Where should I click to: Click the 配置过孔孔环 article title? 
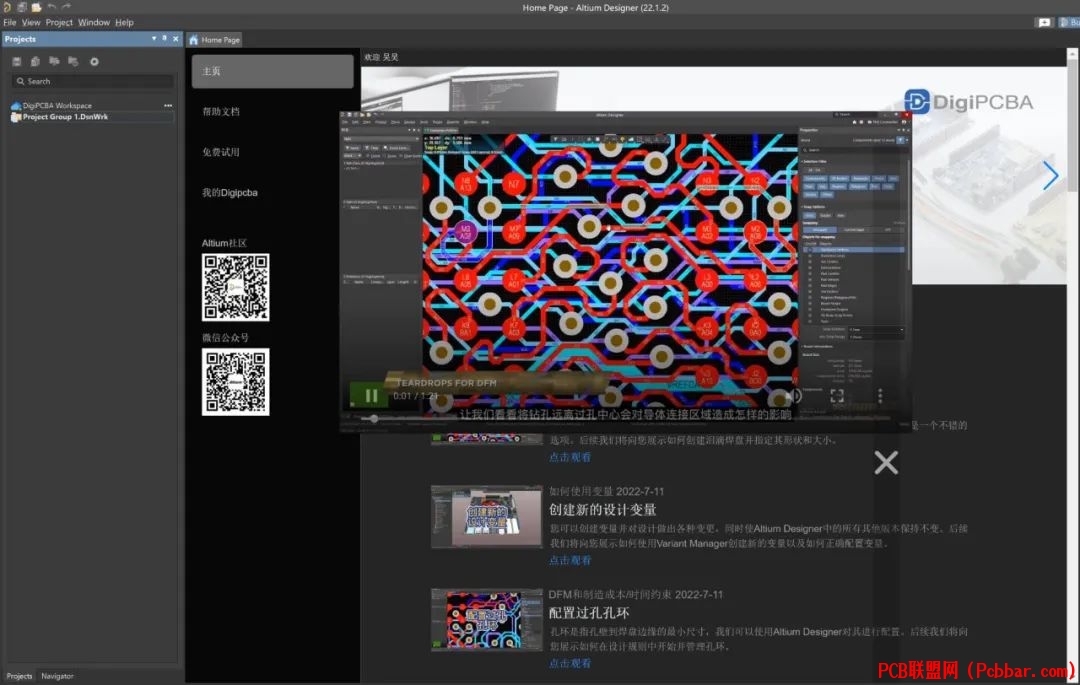coord(589,613)
